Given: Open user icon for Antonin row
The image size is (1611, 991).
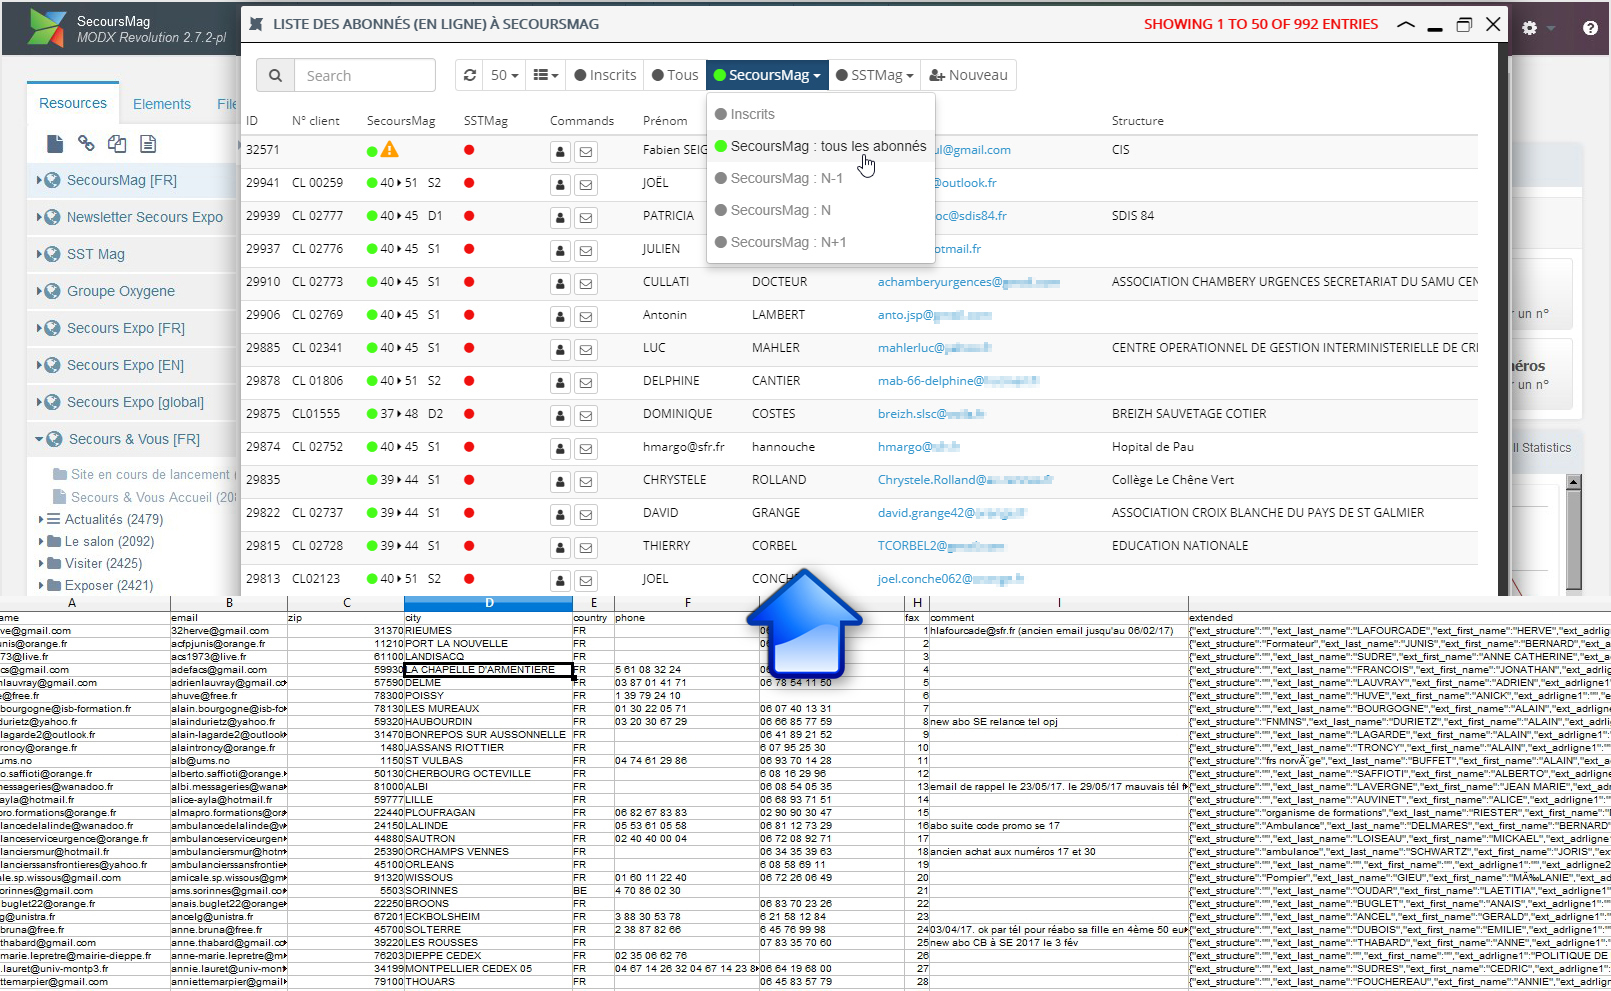Looking at the screenshot, I should click(560, 317).
